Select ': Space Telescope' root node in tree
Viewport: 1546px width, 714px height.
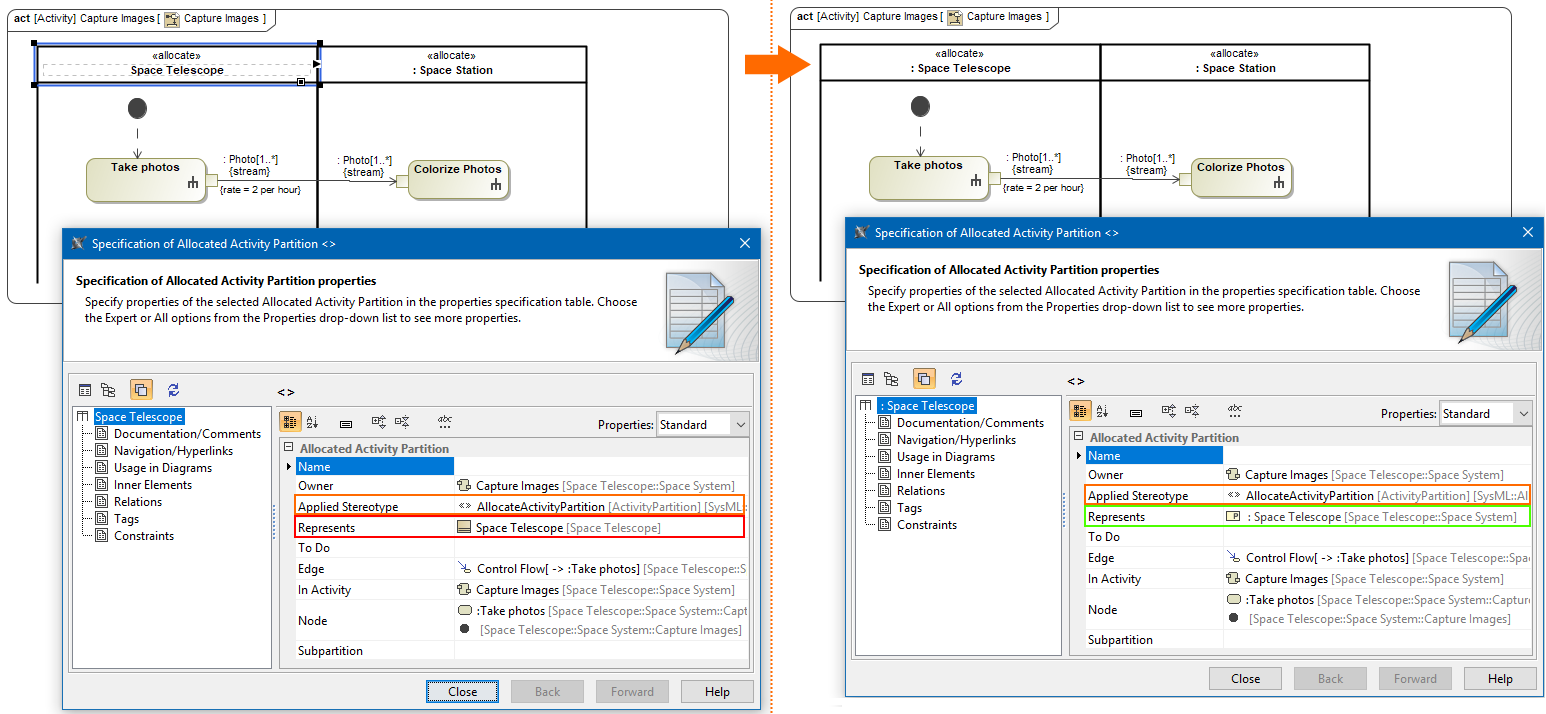pyautogui.click(x=927, y=406)
